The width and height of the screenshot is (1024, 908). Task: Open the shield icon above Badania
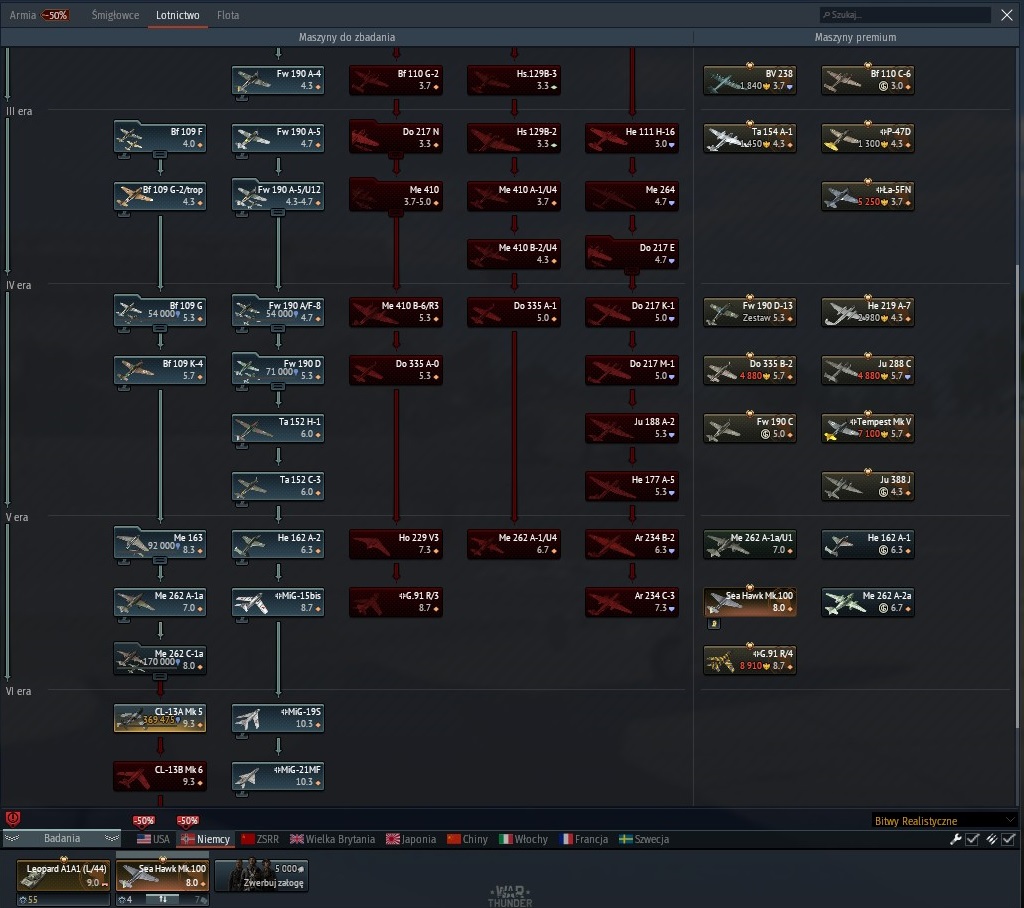[x=12, y=819]
